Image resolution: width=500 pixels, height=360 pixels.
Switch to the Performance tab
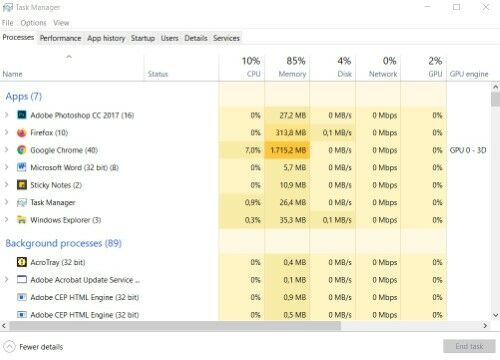60,38
